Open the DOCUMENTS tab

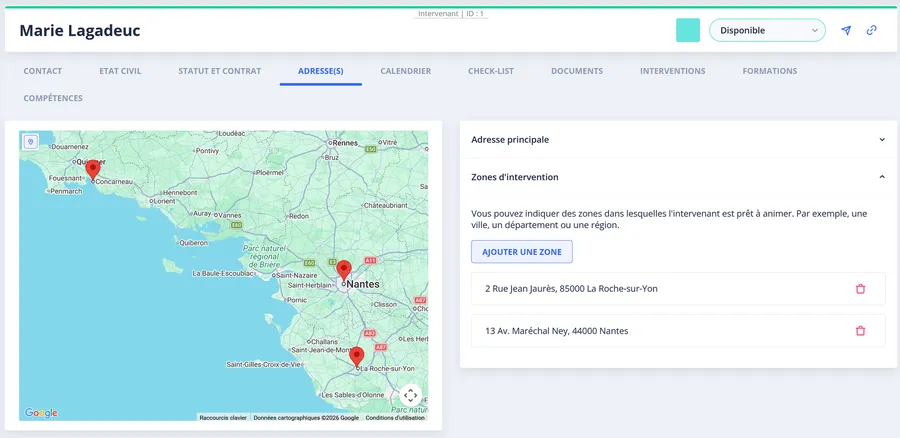[577, 71]
